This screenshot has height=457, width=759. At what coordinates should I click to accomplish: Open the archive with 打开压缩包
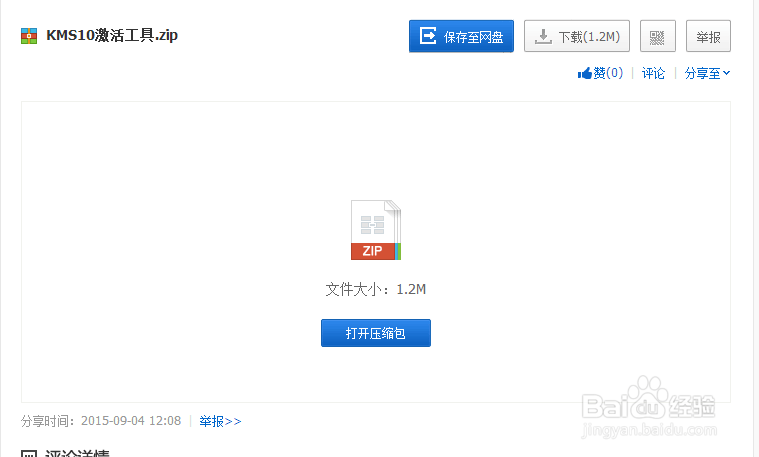(376, 333)
